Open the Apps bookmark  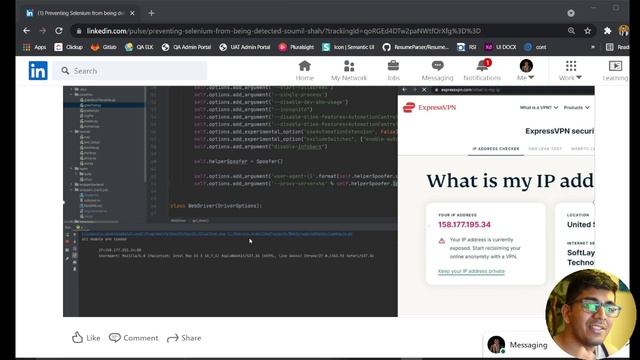[x=35, y=47]
